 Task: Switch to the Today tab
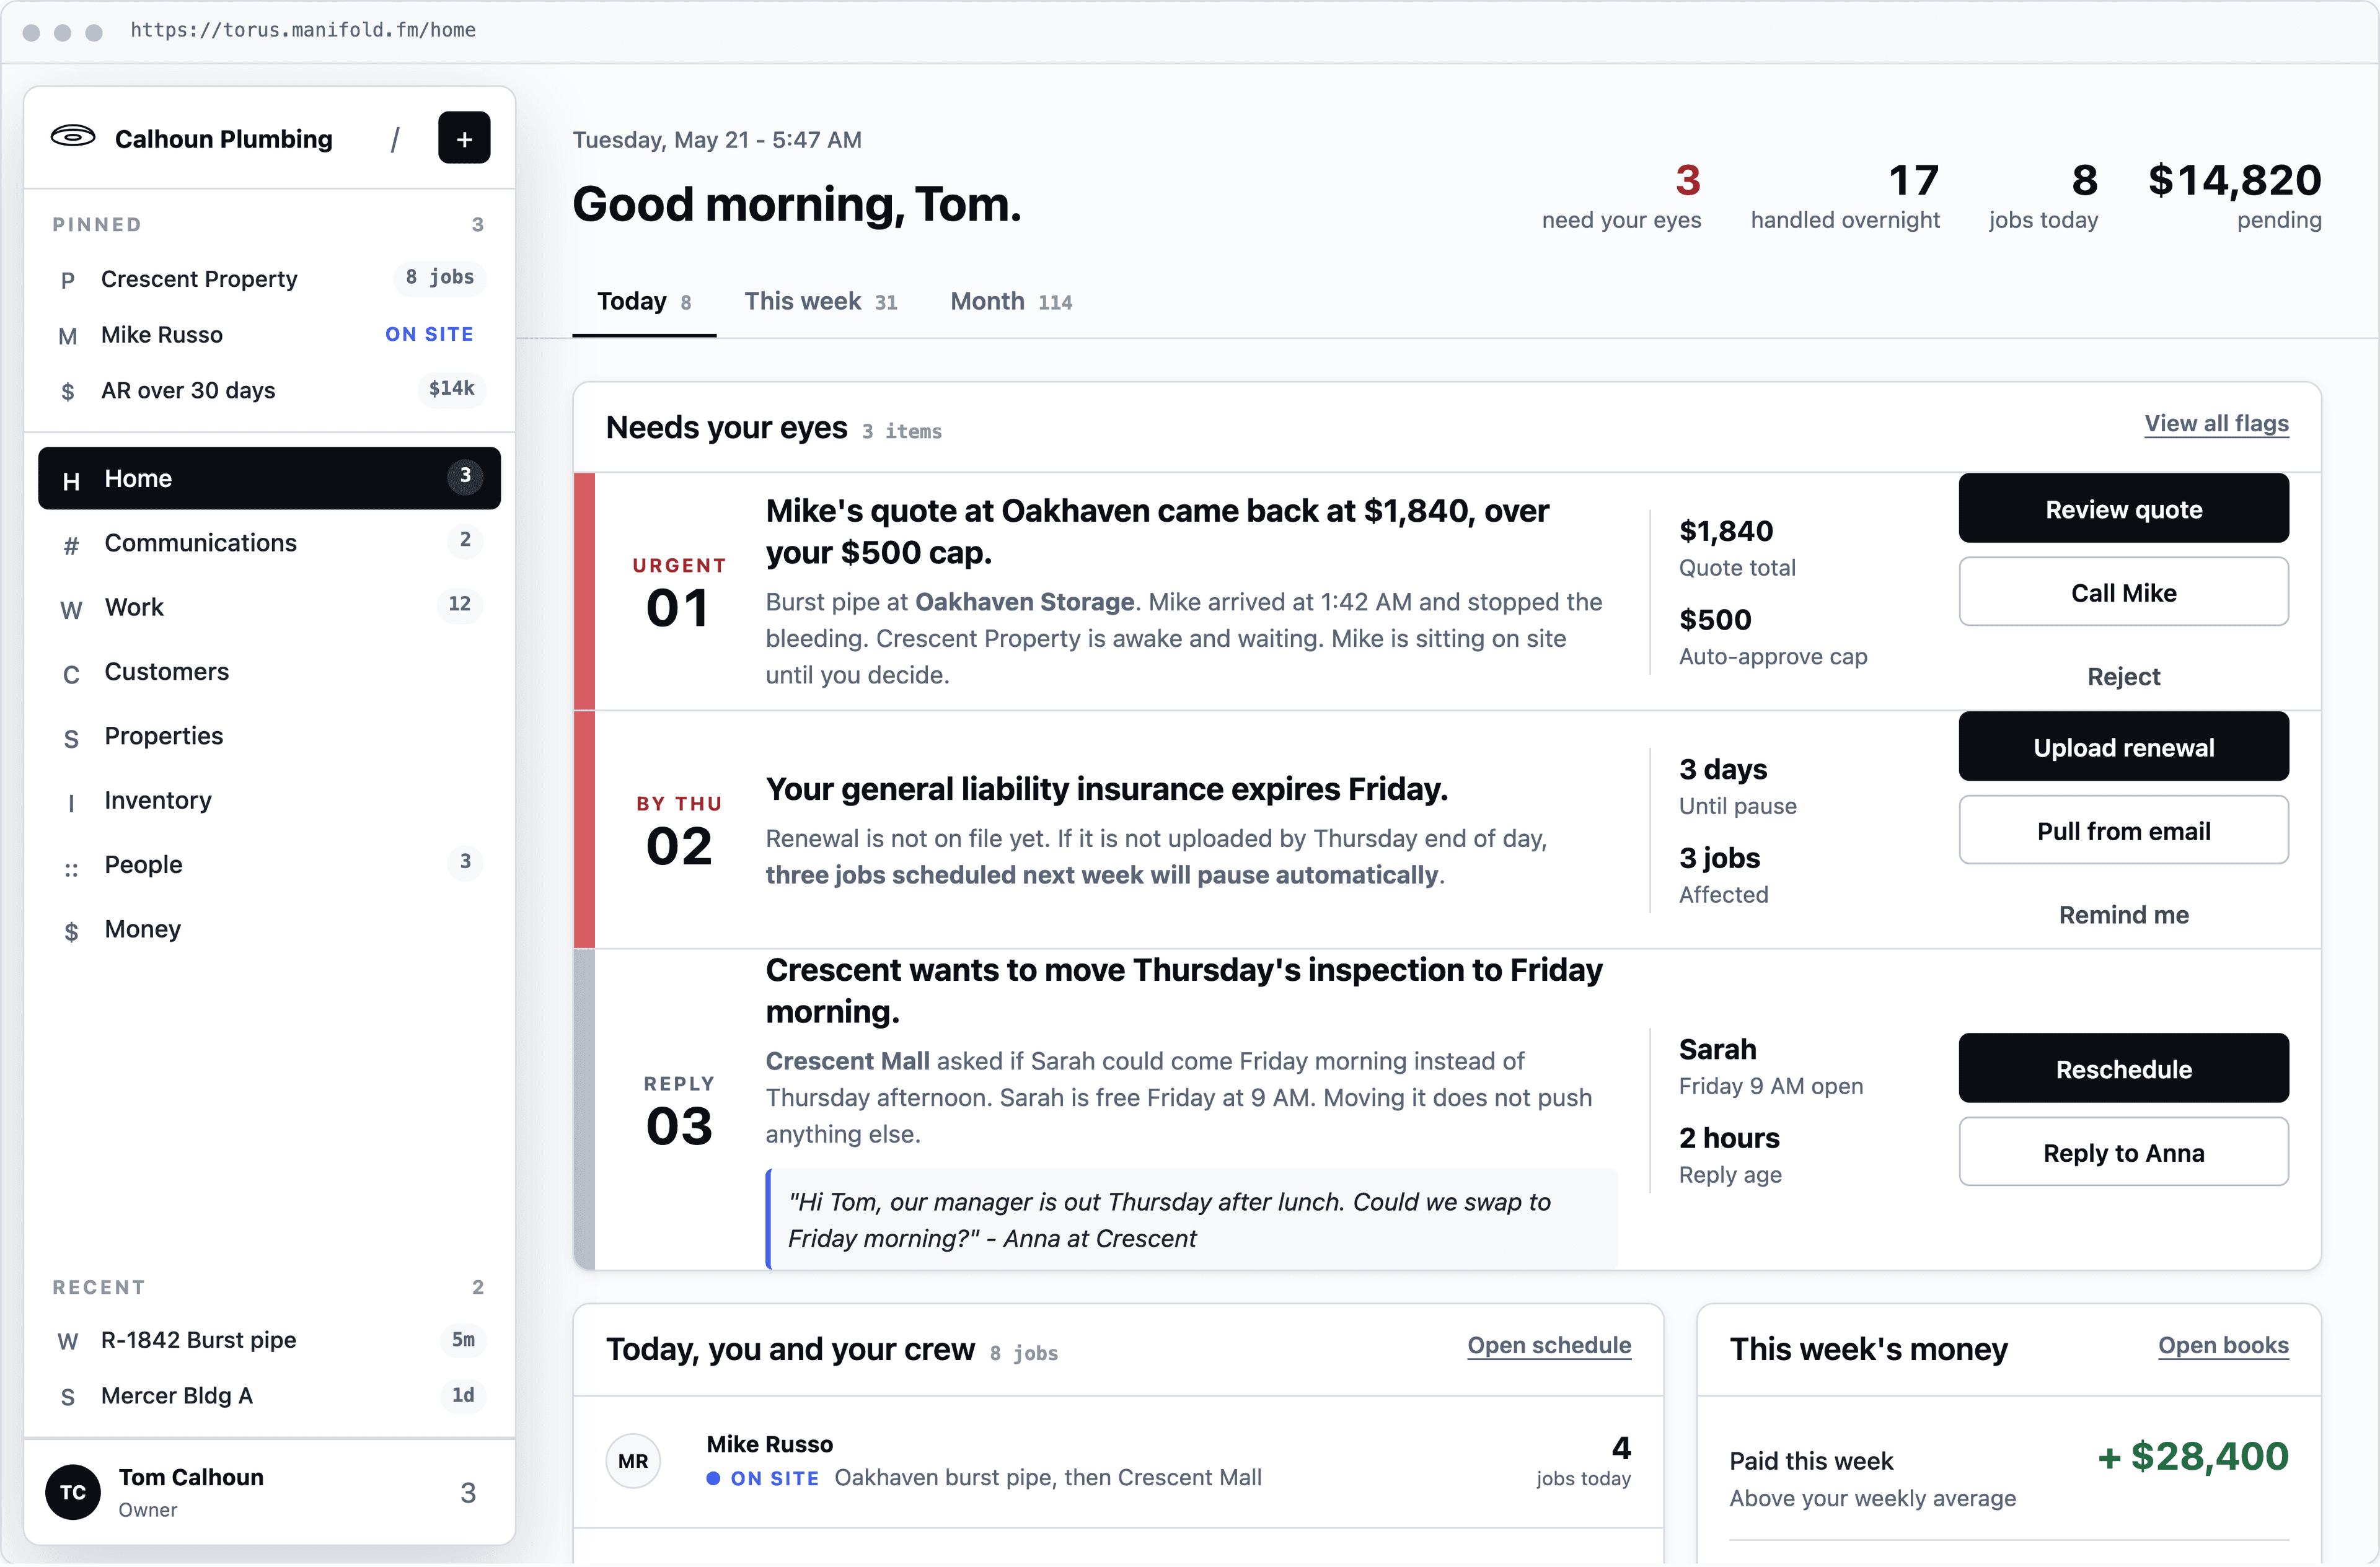point(643,301)
